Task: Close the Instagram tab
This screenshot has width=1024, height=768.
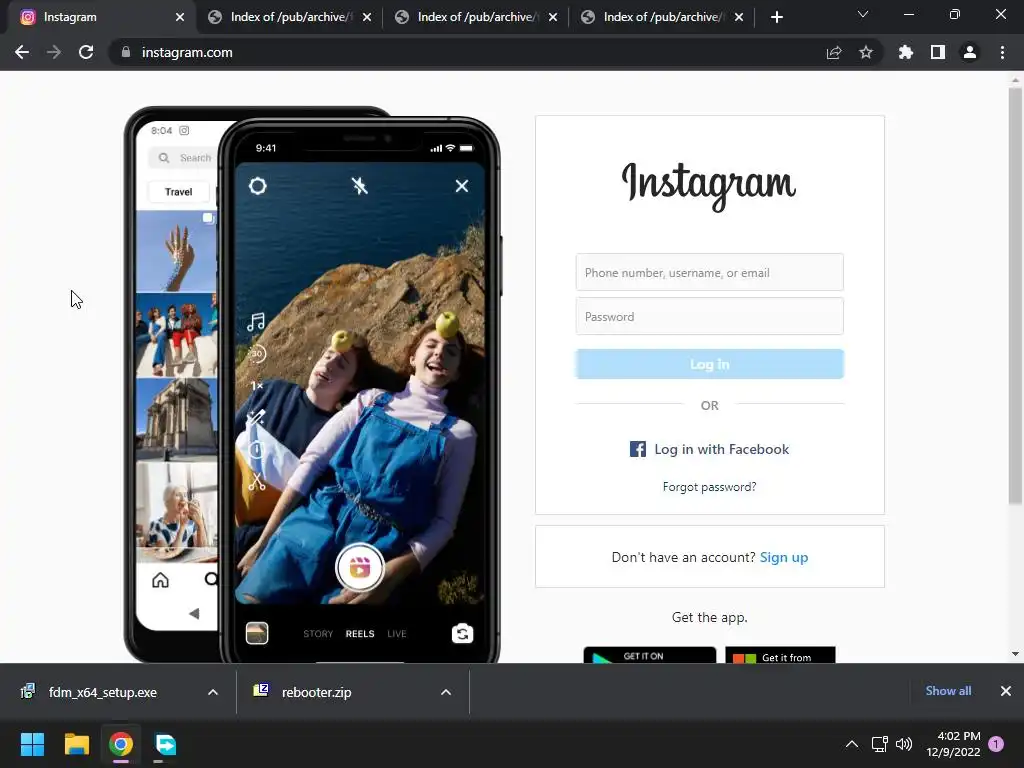Action: pos(180,17)
